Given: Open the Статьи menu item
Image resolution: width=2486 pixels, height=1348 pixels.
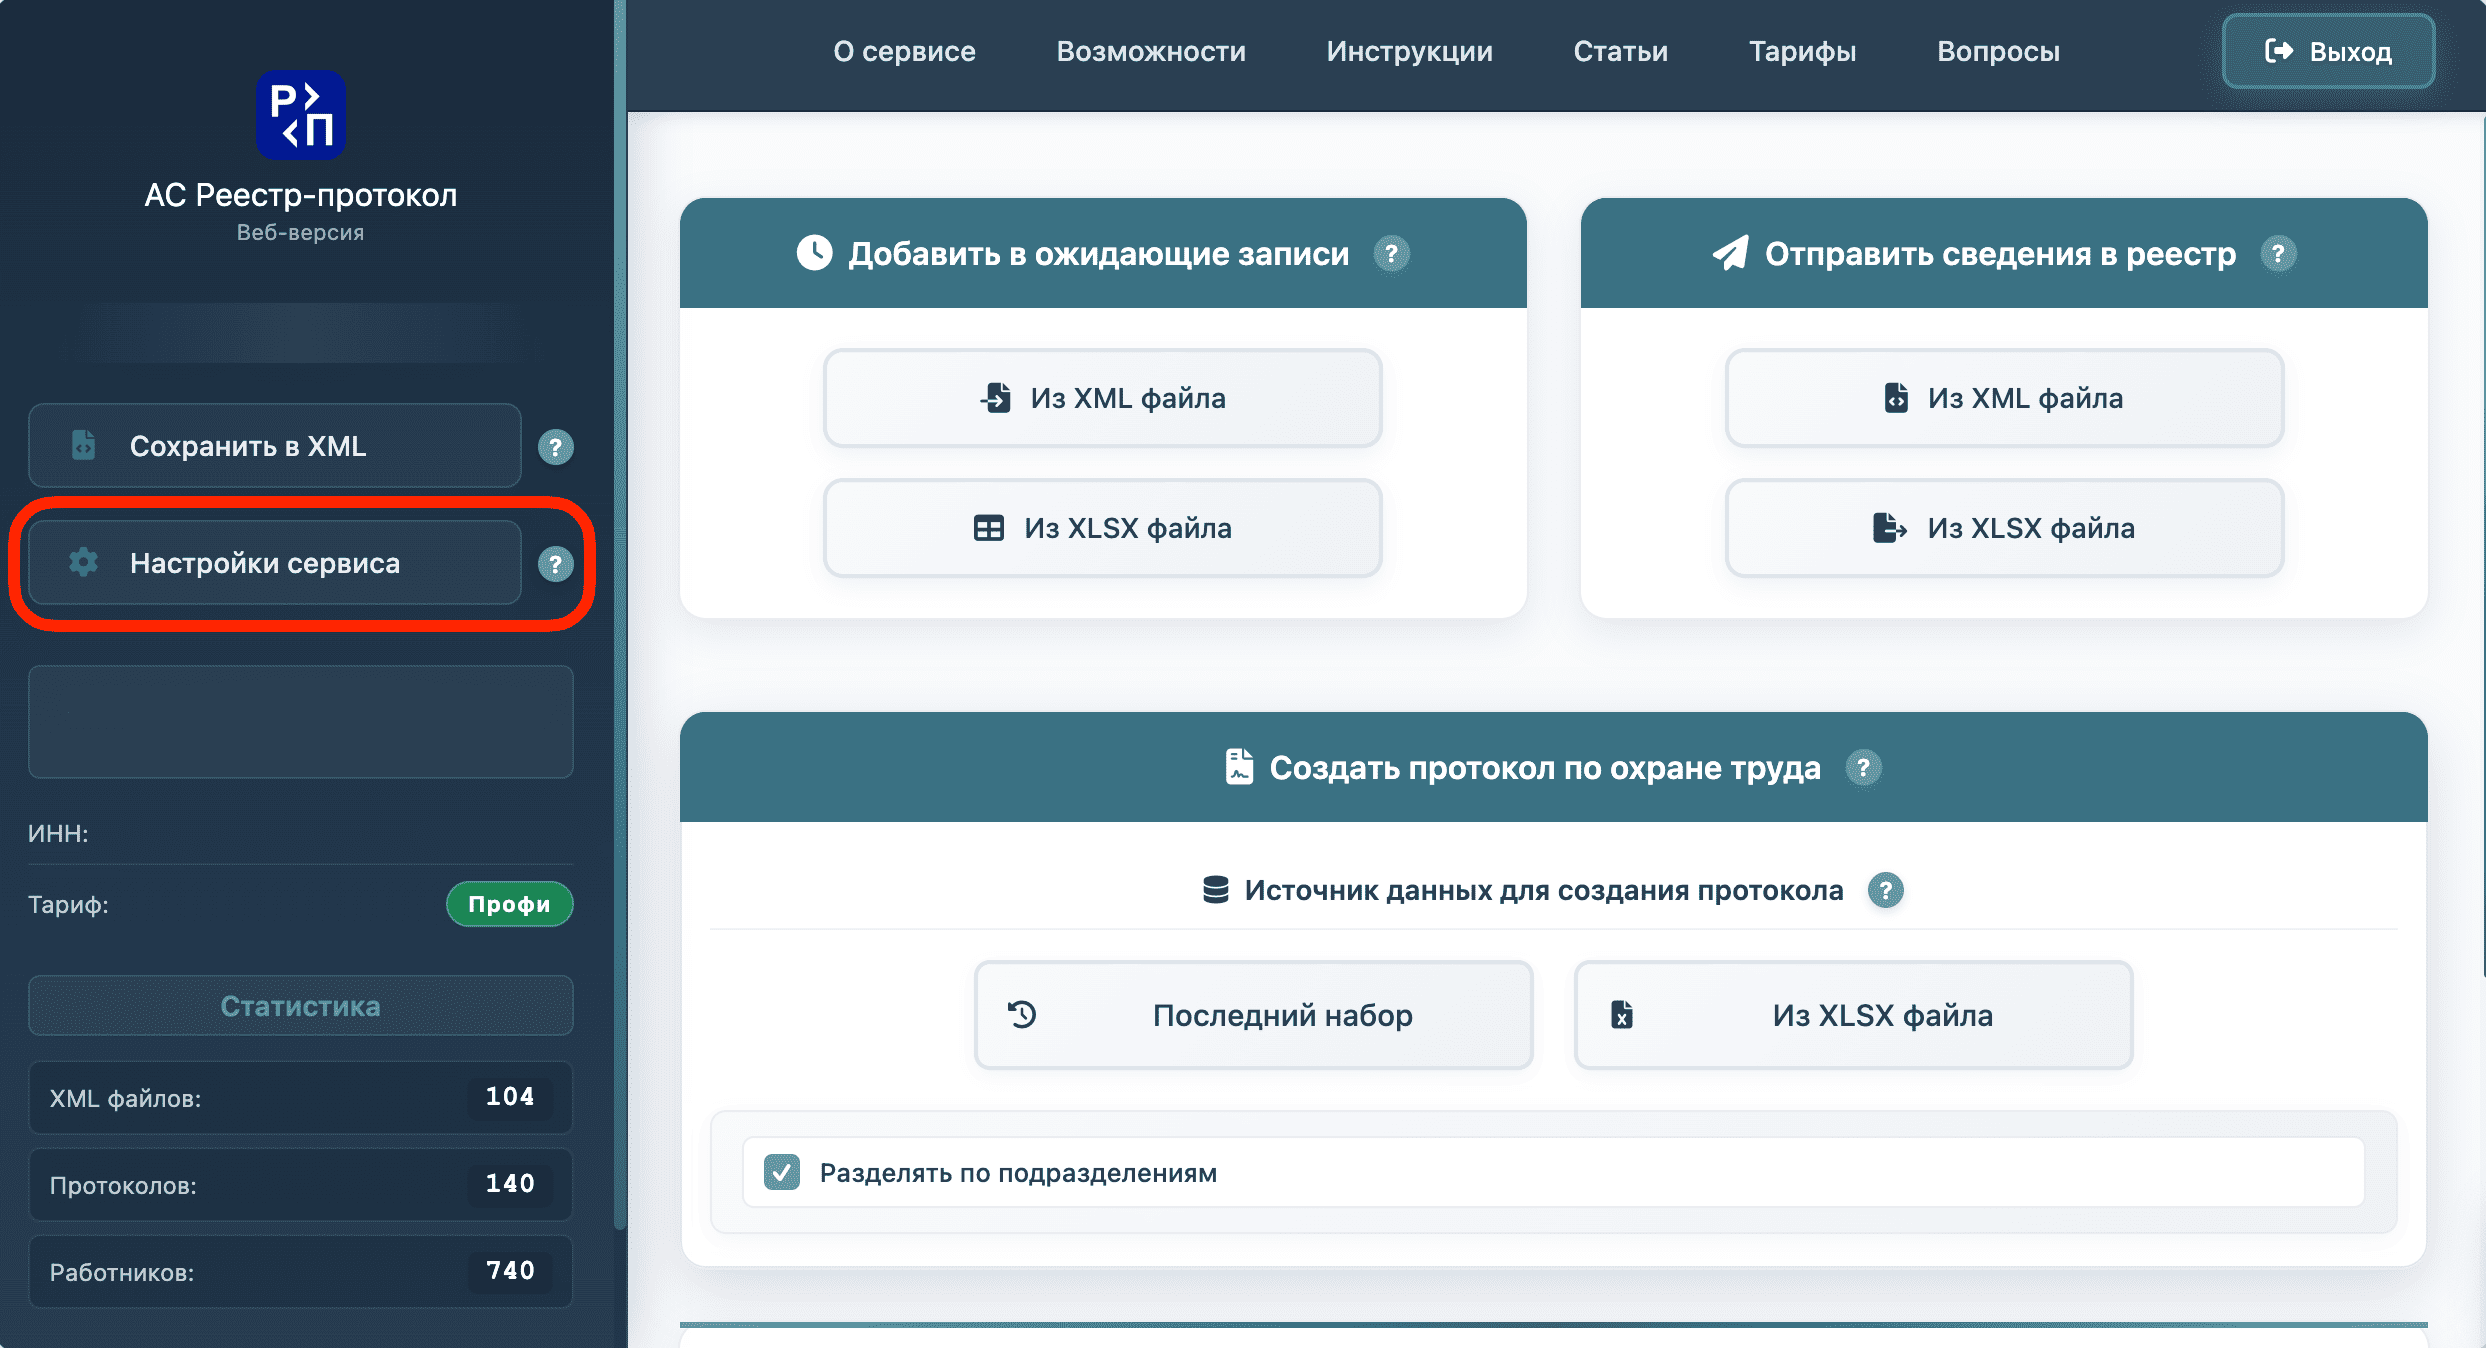Looking at the screenshot, I should [x=1621, y=51].
